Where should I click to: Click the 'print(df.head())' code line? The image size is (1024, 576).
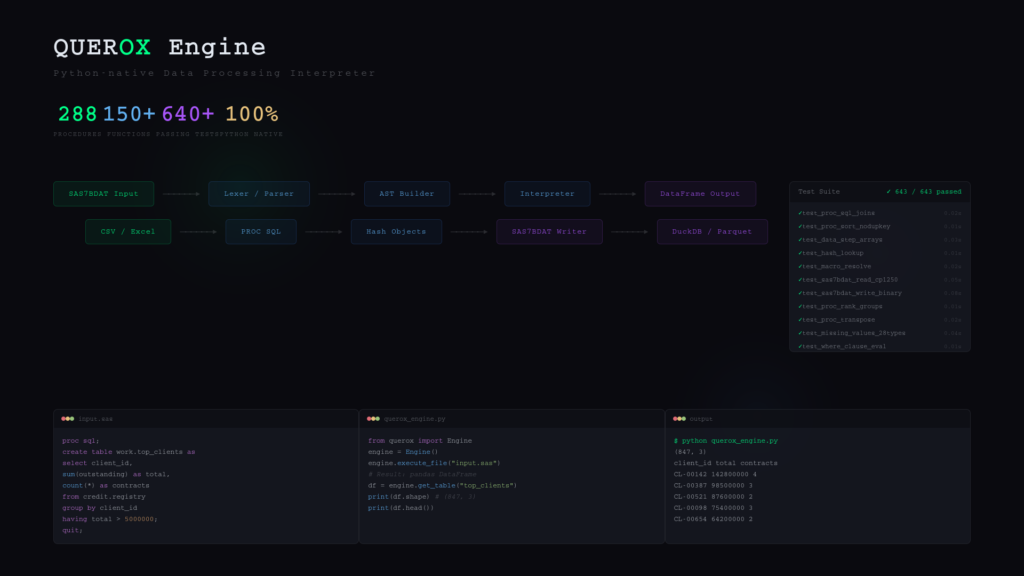pos(401,508)
